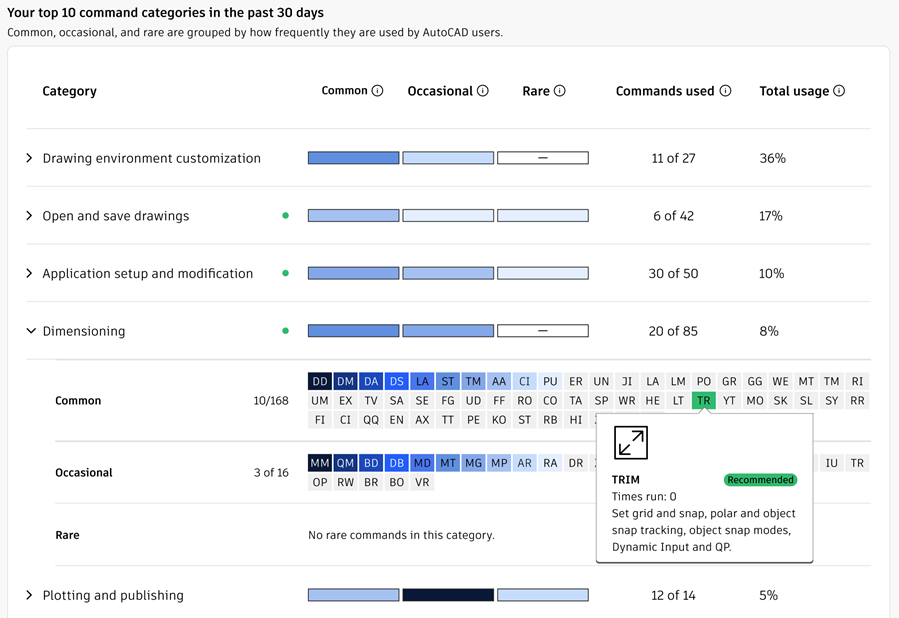This screenshot has height=618, width=899.
Task: Click the green dot beside Open and save drawings
Action: coord(286,216)
